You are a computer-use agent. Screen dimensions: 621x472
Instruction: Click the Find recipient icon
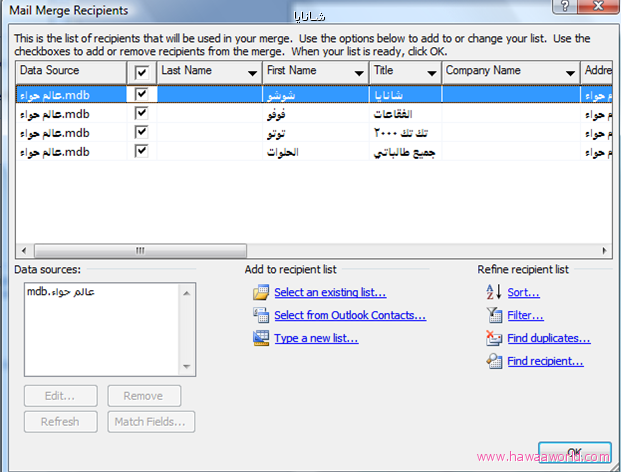click(x=492, y=361)
